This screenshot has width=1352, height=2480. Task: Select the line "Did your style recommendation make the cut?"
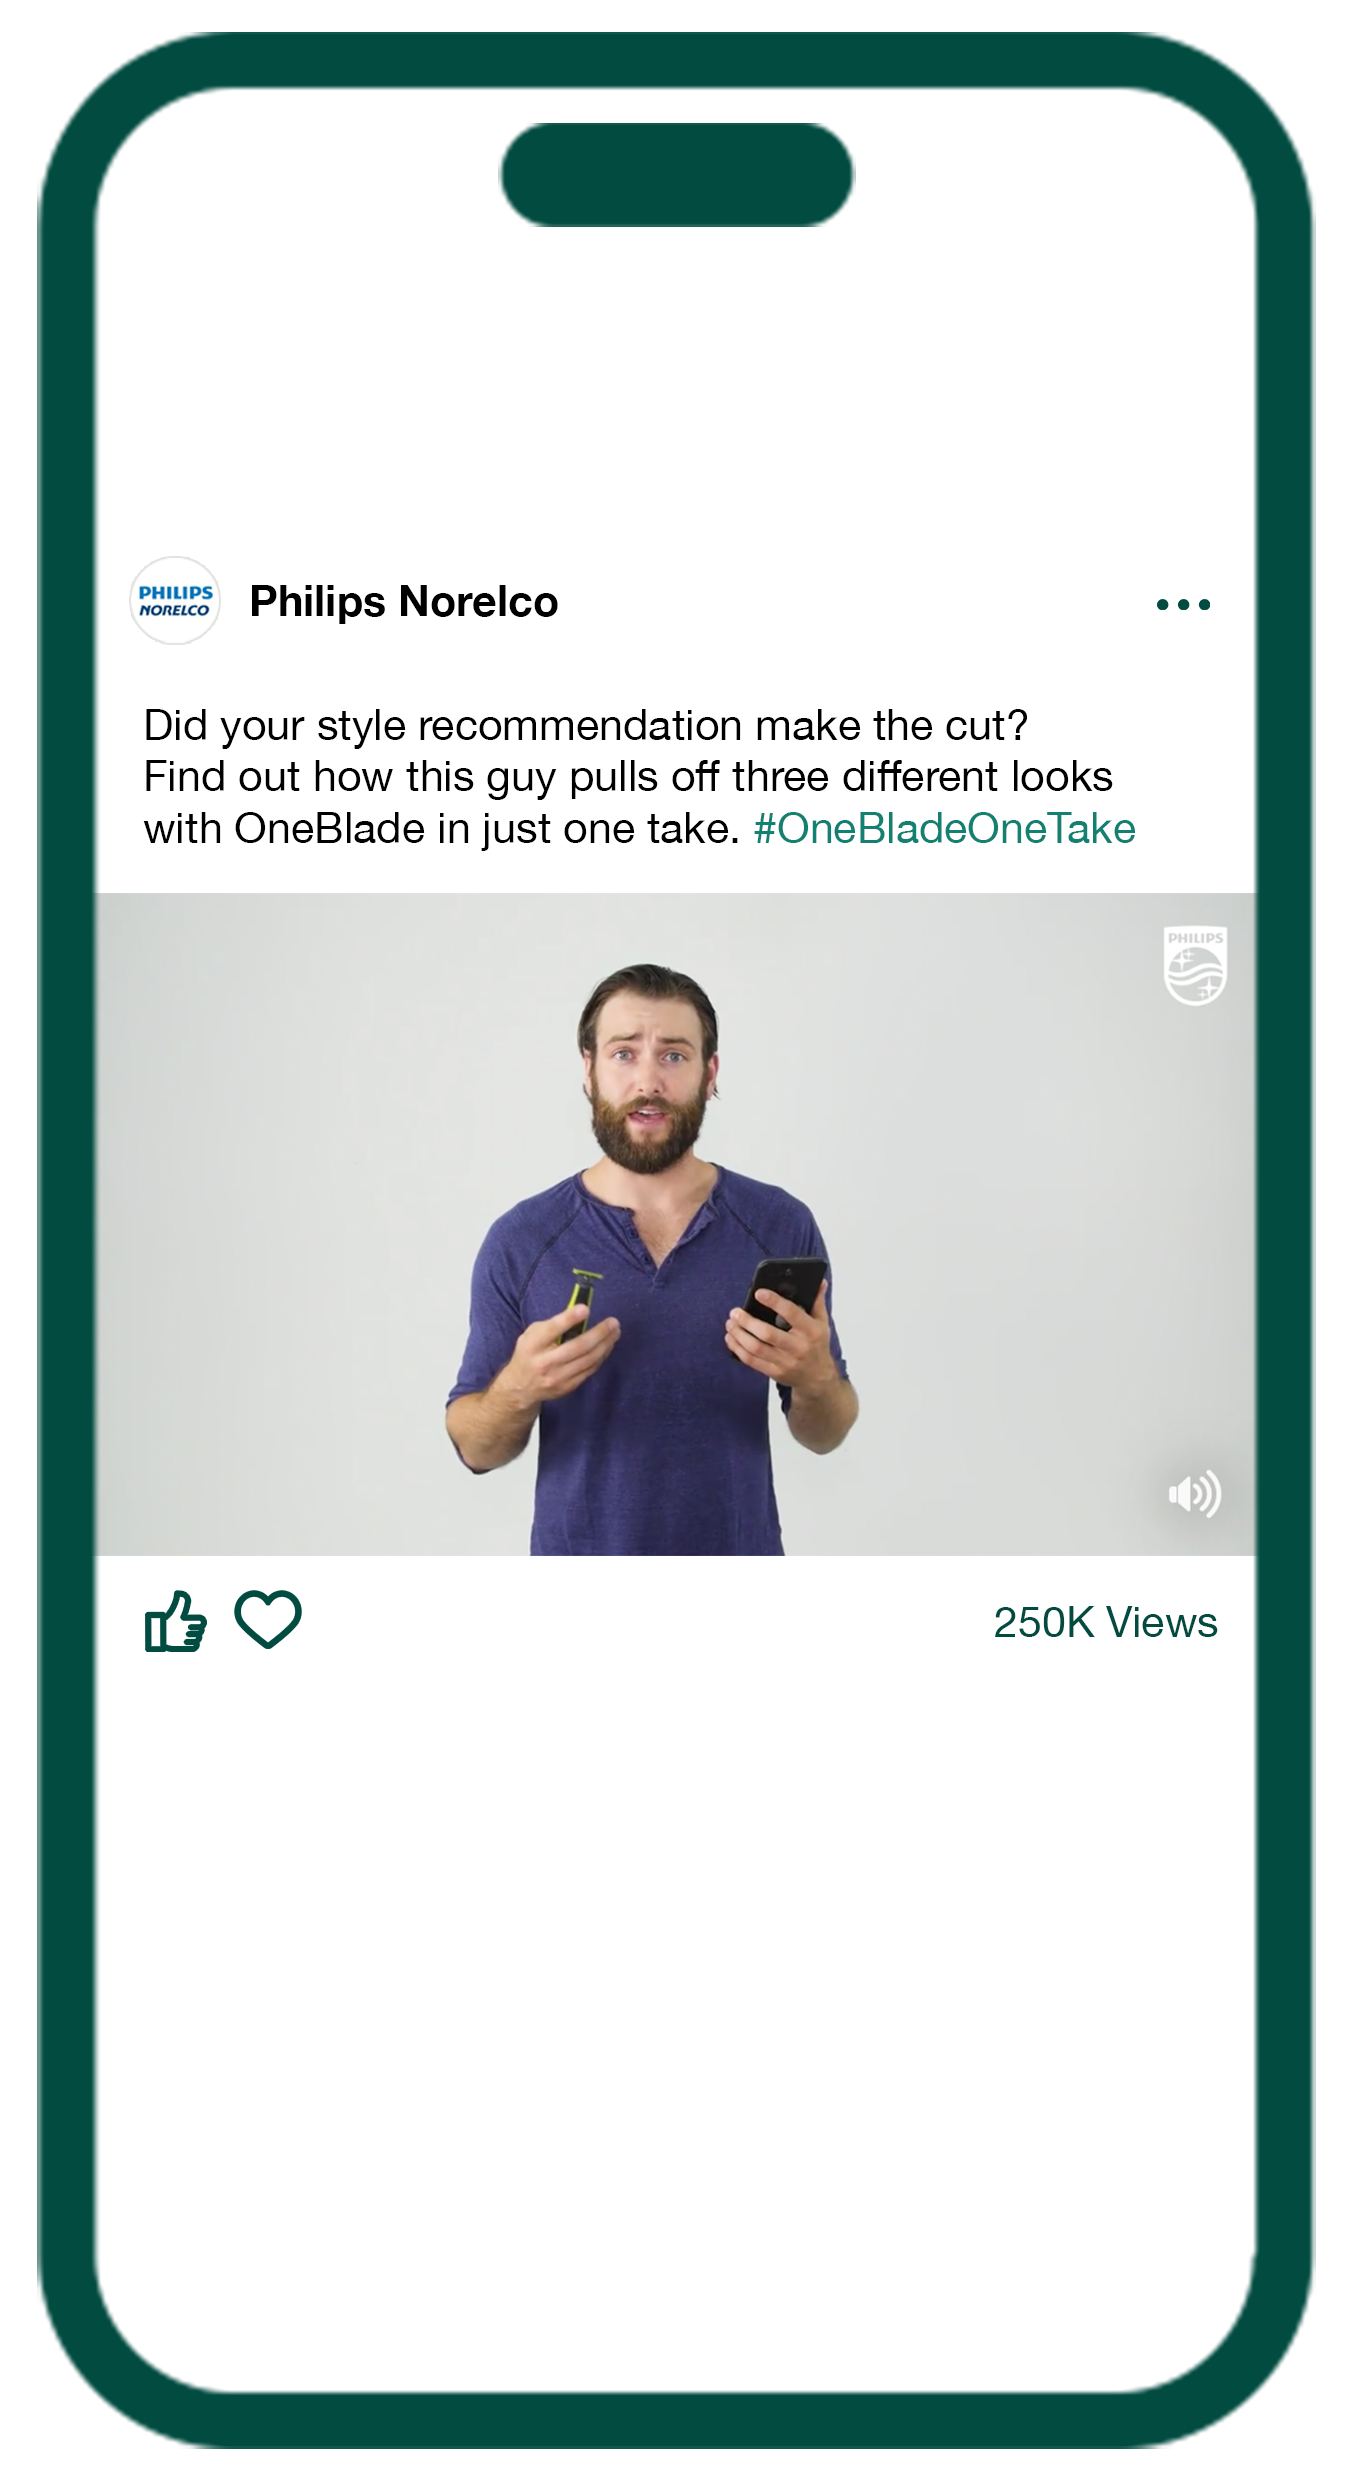[x=586, y=726]
